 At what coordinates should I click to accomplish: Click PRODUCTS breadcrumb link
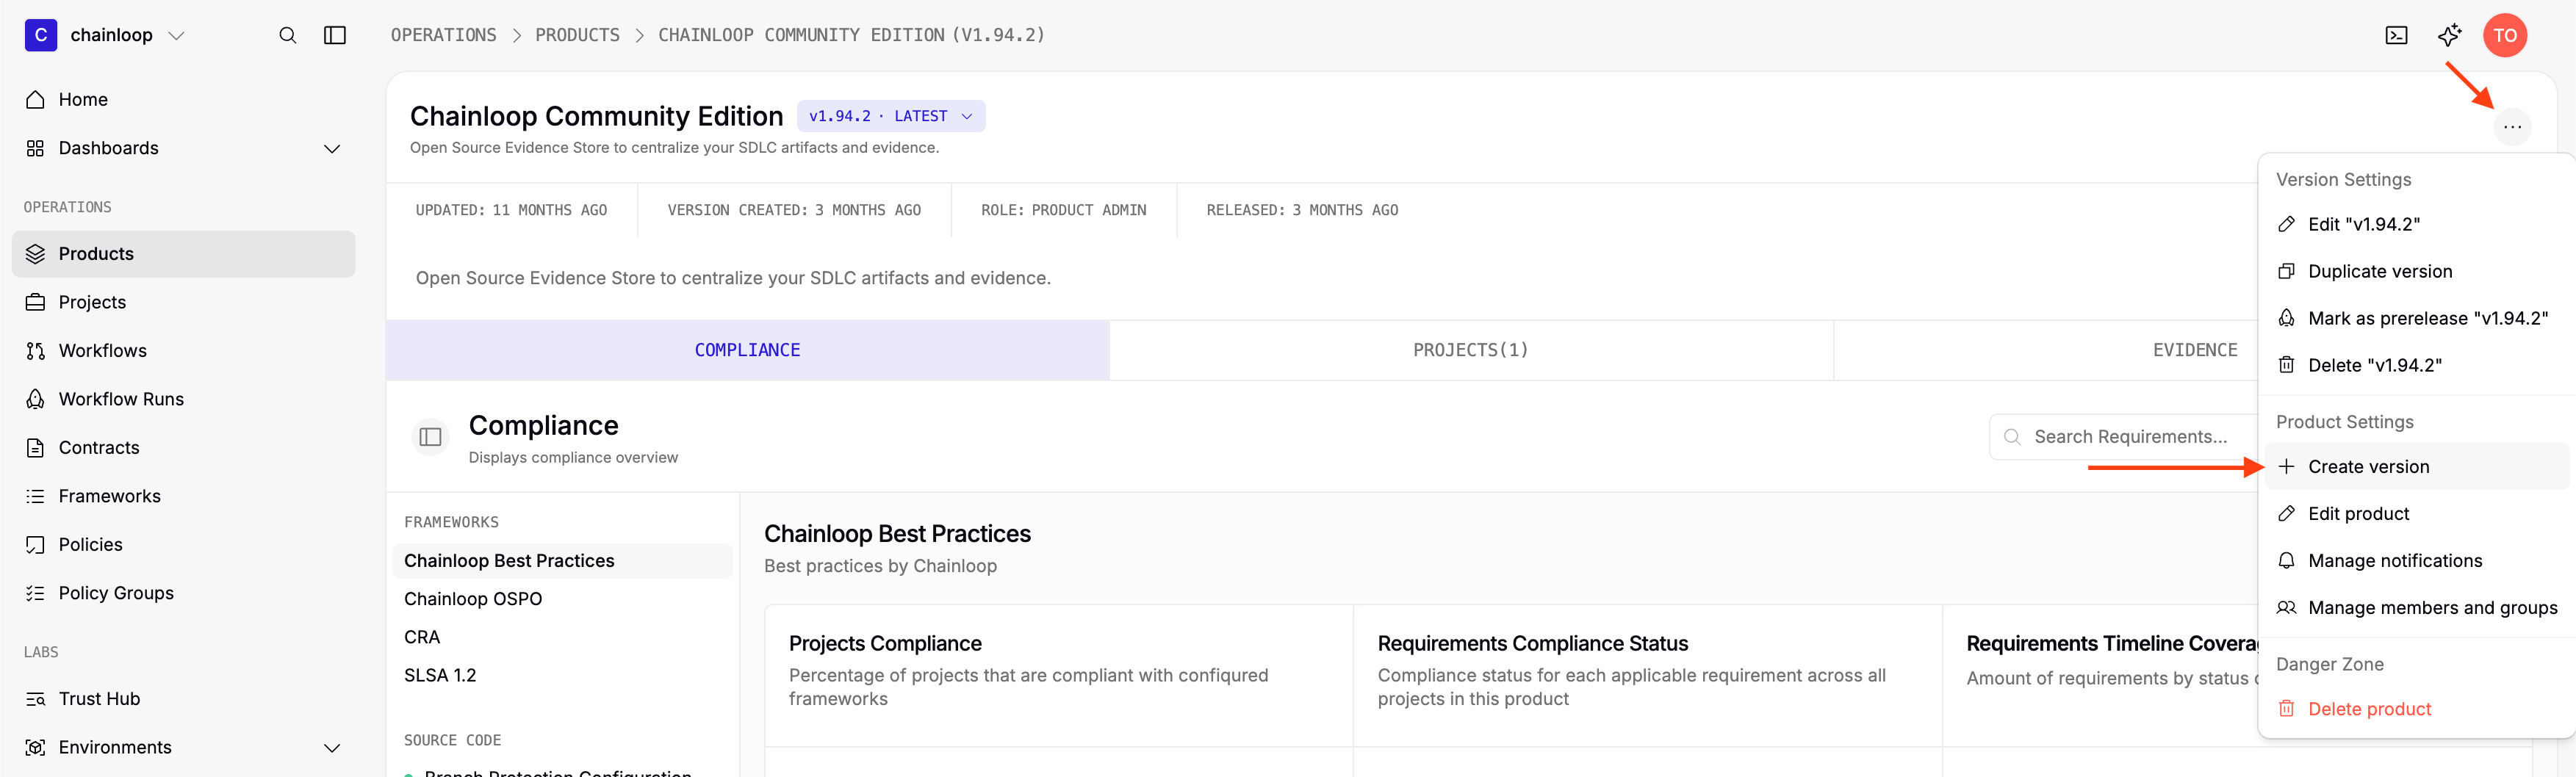coord(577,35)
